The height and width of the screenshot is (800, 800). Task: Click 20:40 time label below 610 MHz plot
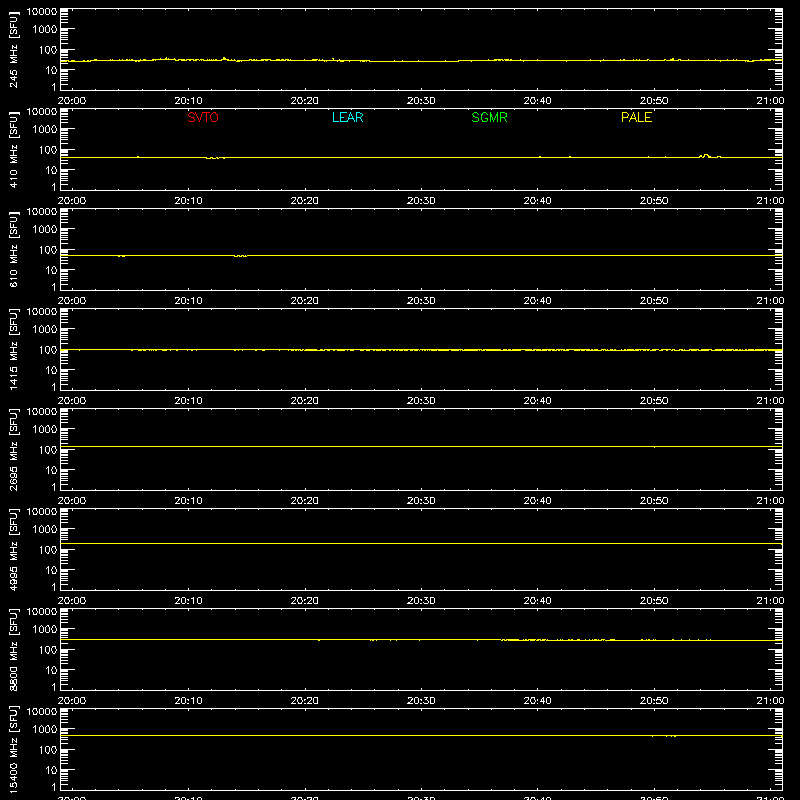[537, 301]
